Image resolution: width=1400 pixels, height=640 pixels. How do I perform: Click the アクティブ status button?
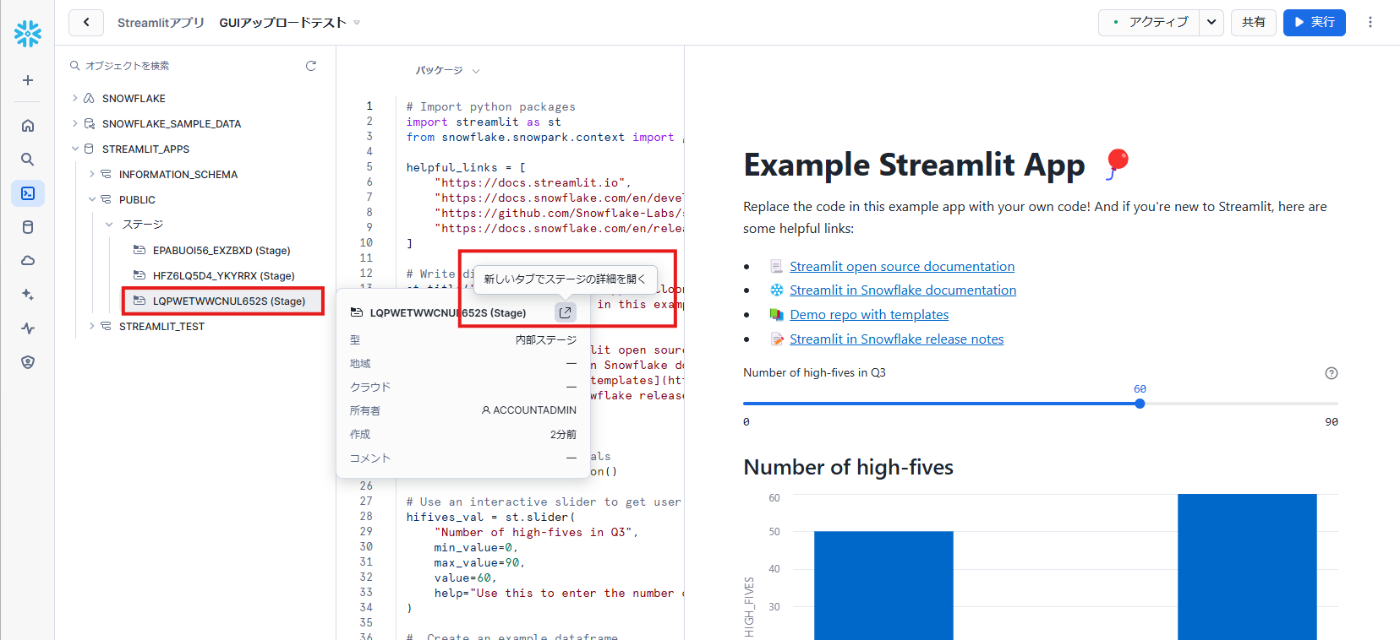pos(1148,22)
